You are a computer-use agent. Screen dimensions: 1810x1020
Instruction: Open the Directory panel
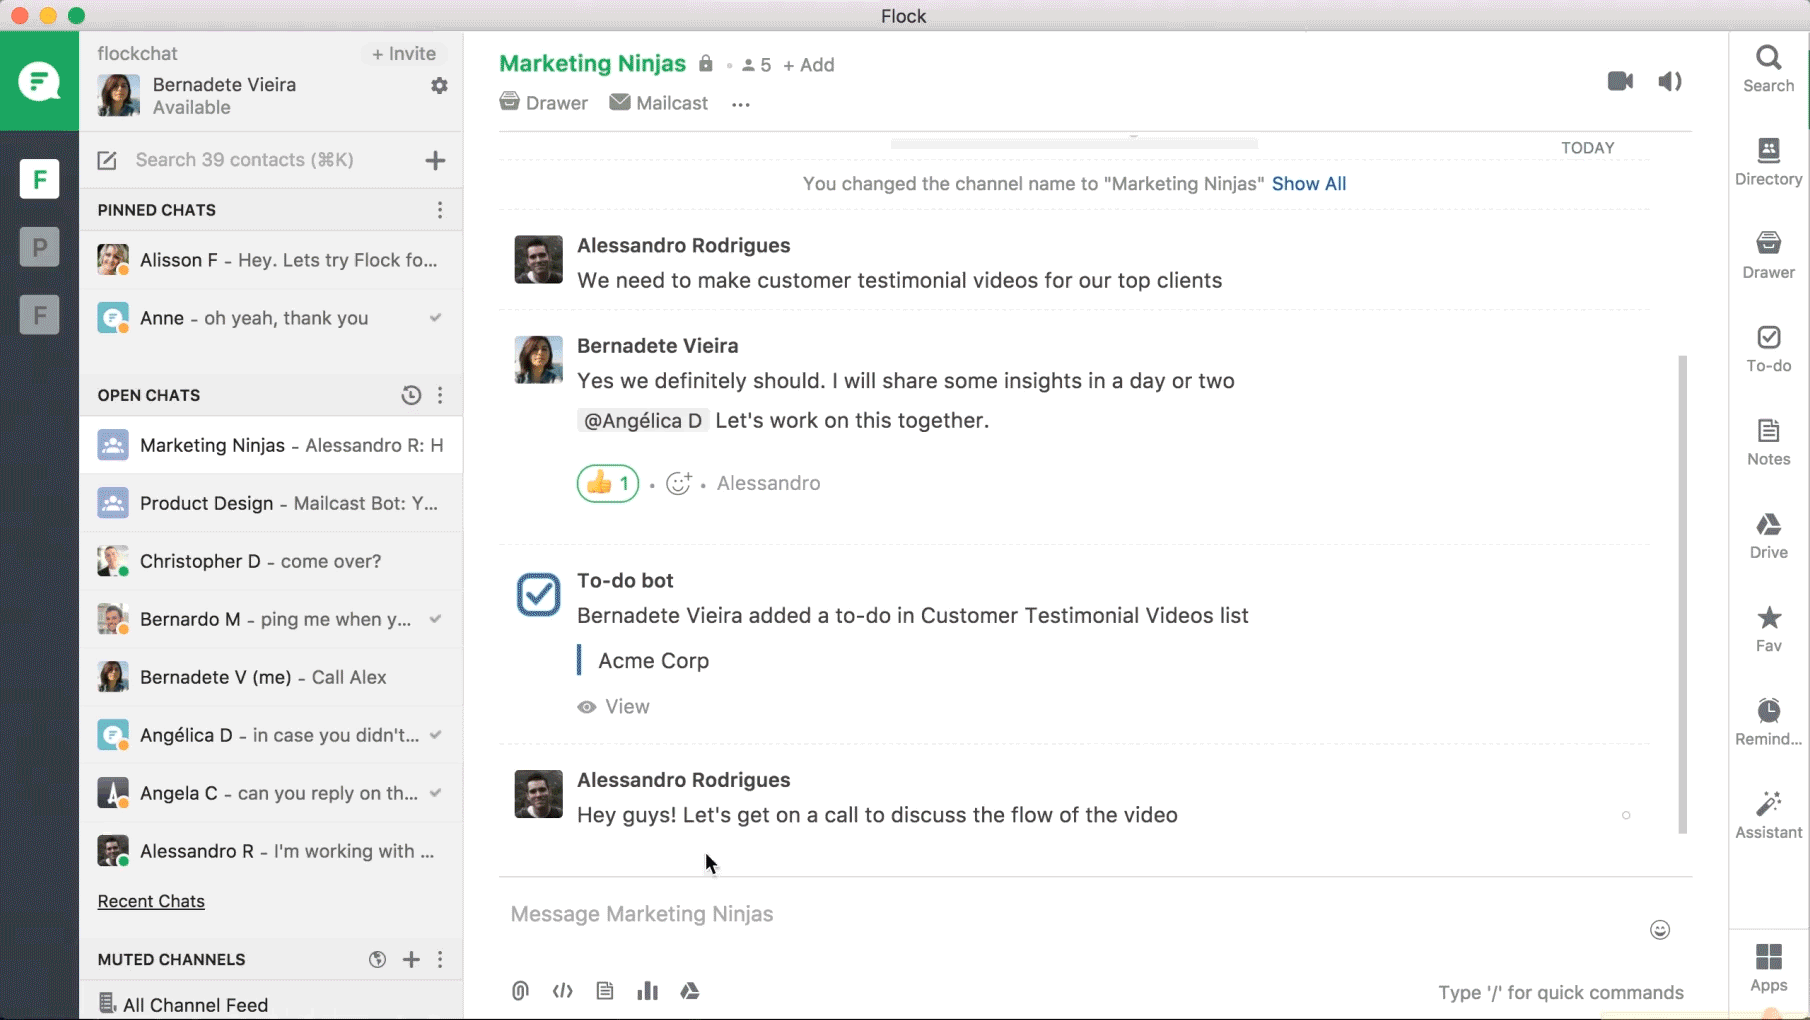(x=1768, y=163)
